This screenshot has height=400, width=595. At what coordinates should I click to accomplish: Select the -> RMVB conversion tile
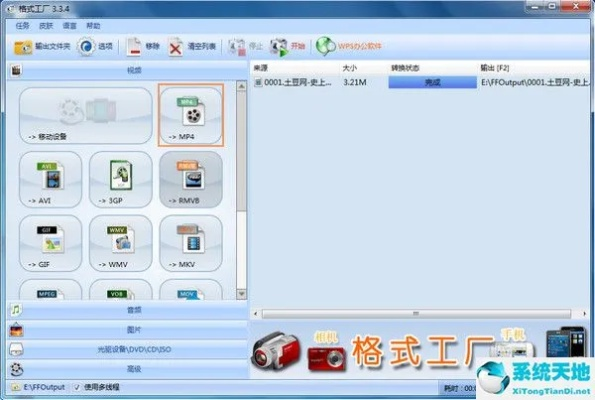point(191,179)
